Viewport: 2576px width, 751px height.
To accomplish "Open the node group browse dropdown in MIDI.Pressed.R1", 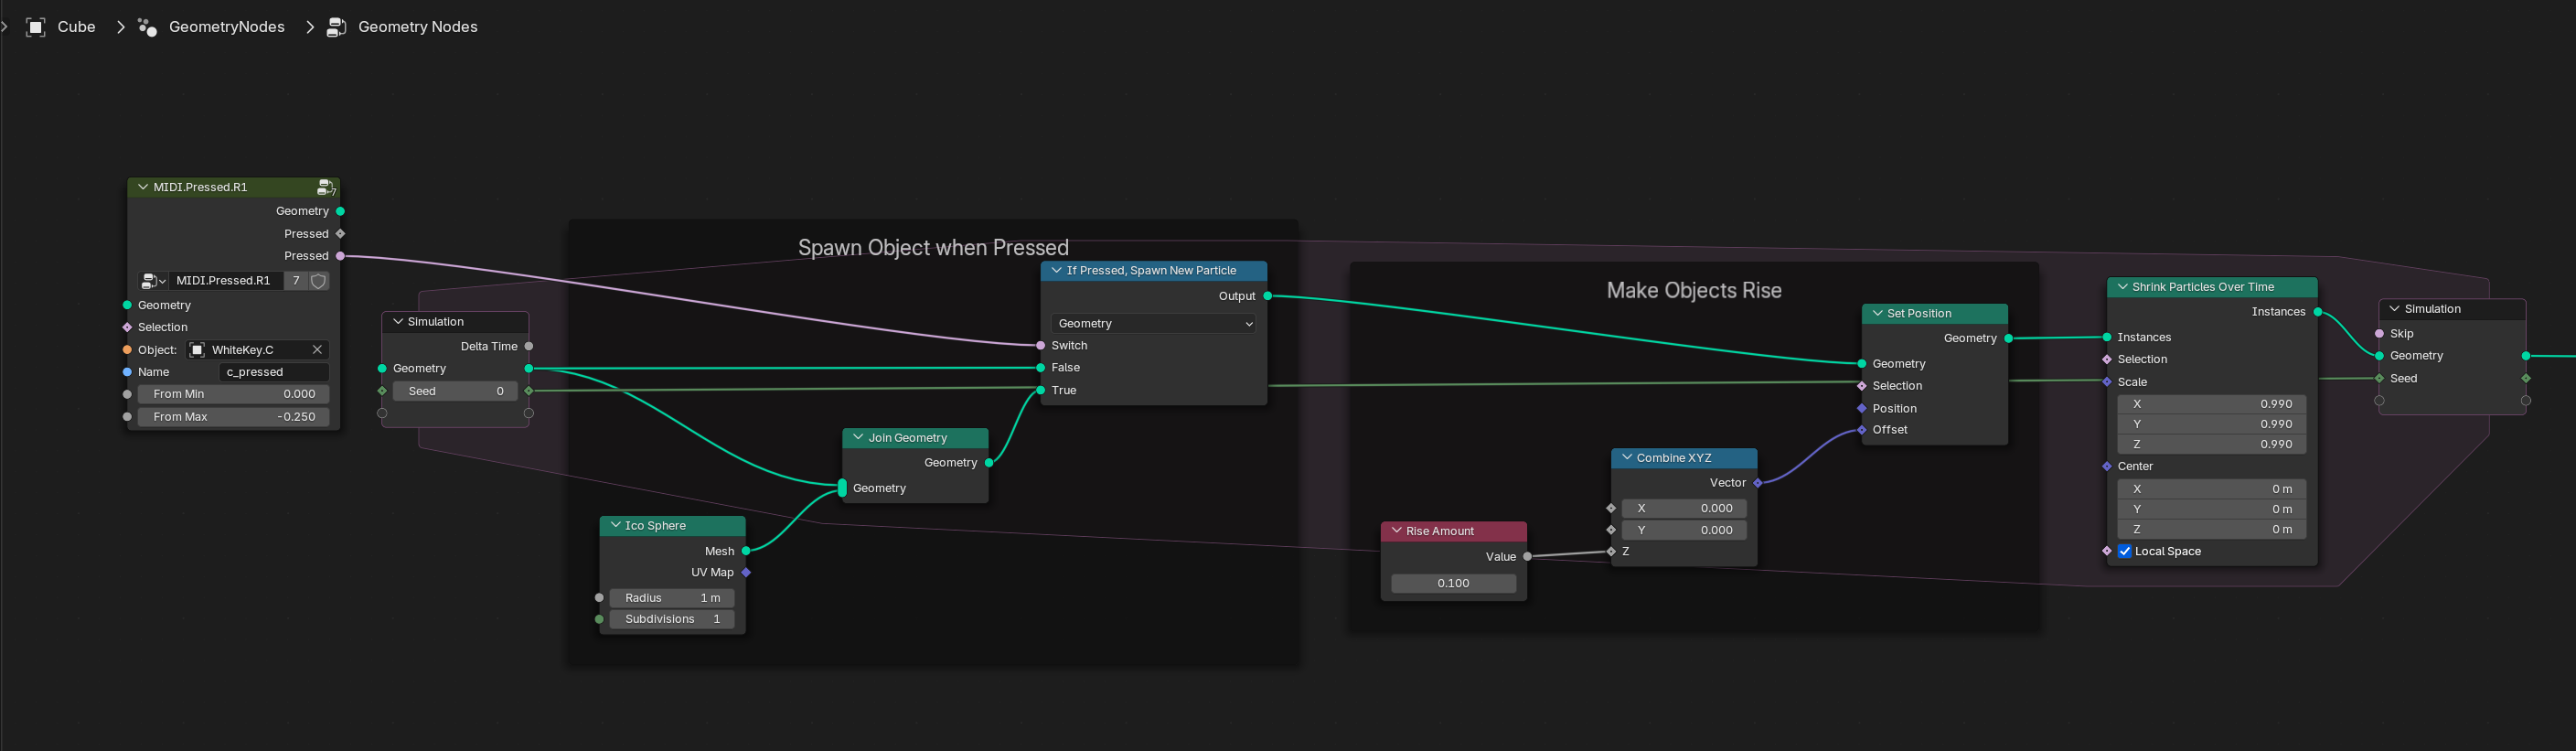I will click(x=153, y=281).
